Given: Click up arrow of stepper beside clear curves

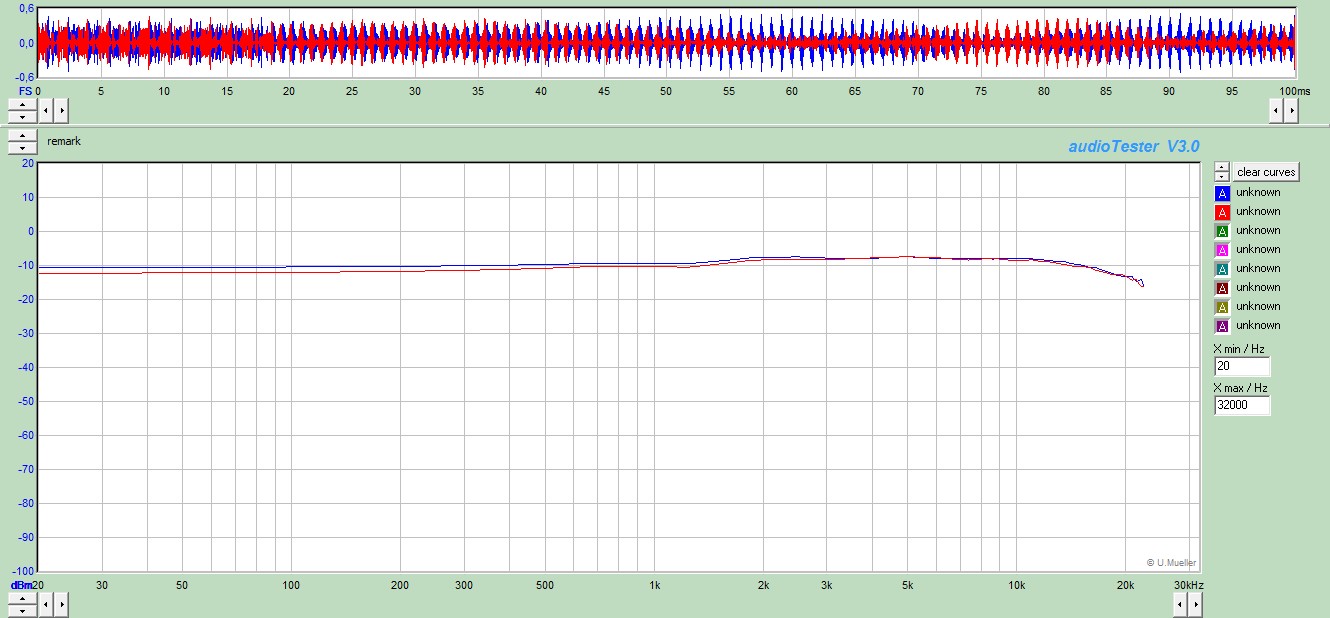Looking at the screenshot, I should tap(1222, 167).
